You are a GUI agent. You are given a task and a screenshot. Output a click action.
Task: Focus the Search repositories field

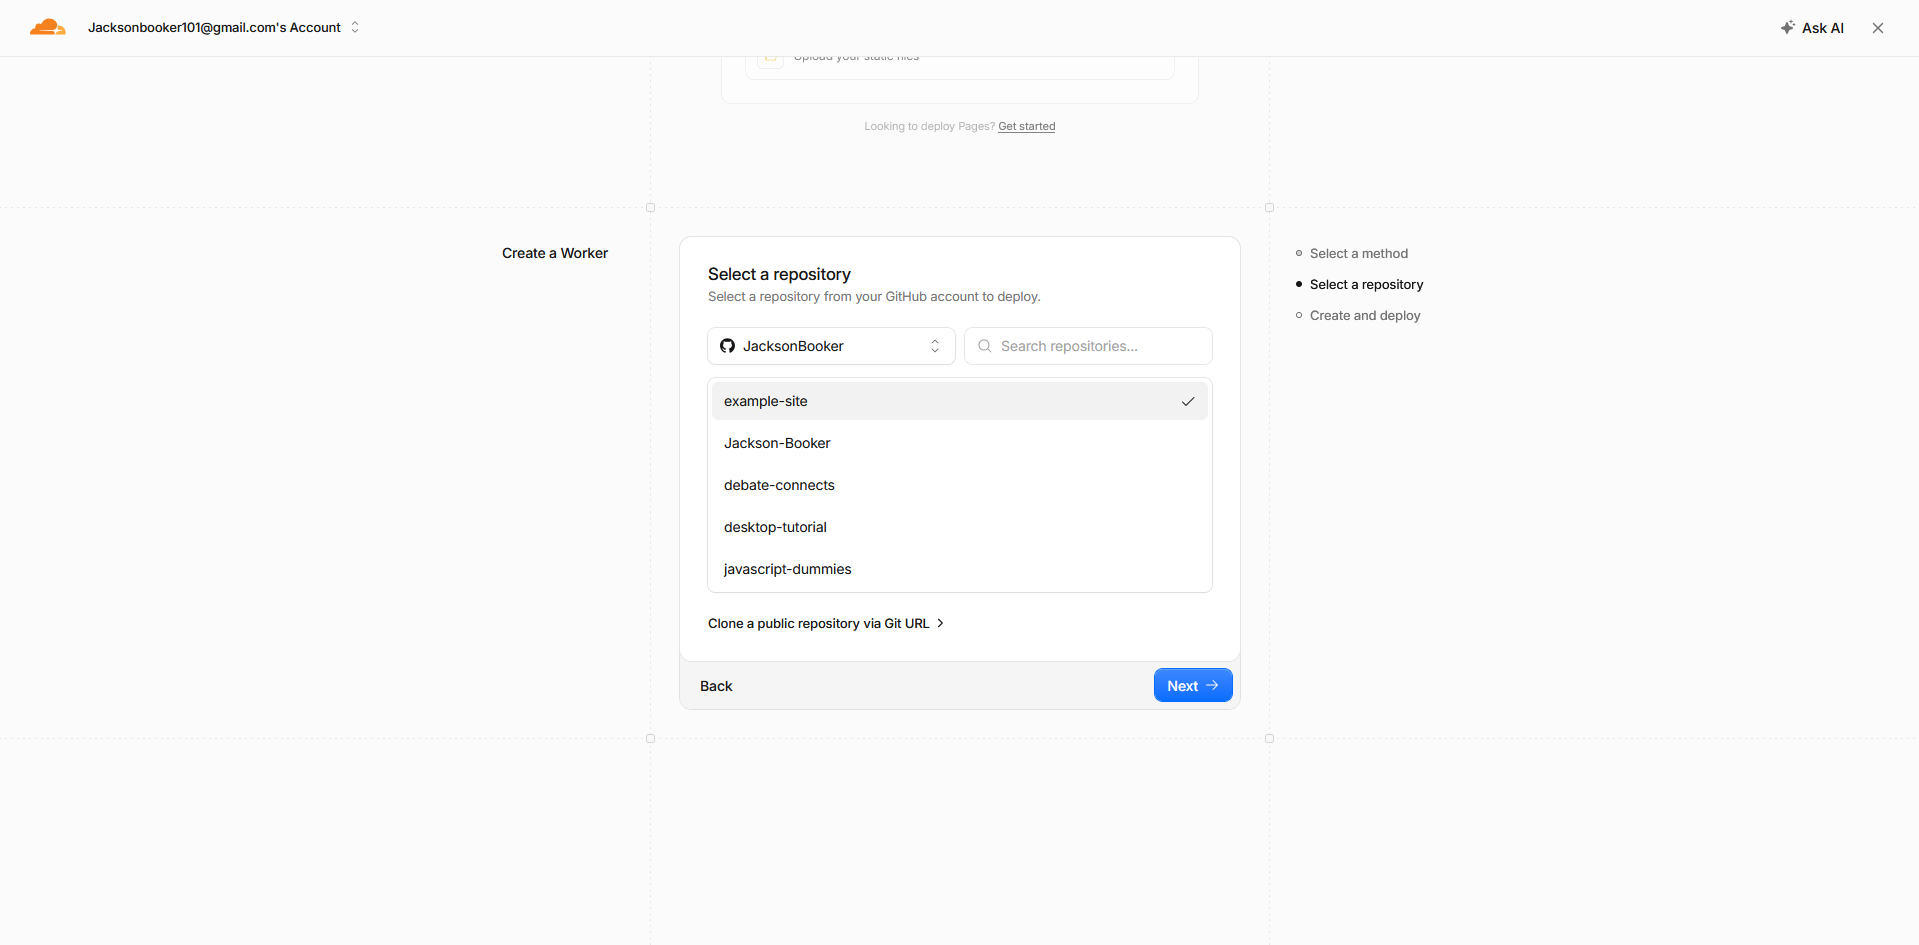click(x=1088, y=346)
